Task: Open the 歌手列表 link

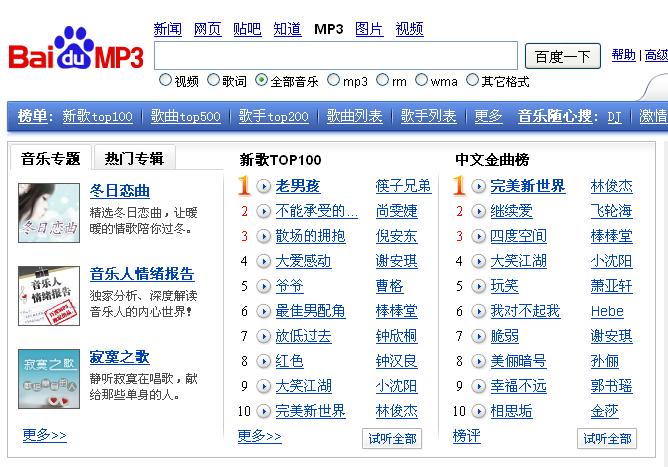Action: [x=429, y=116]
